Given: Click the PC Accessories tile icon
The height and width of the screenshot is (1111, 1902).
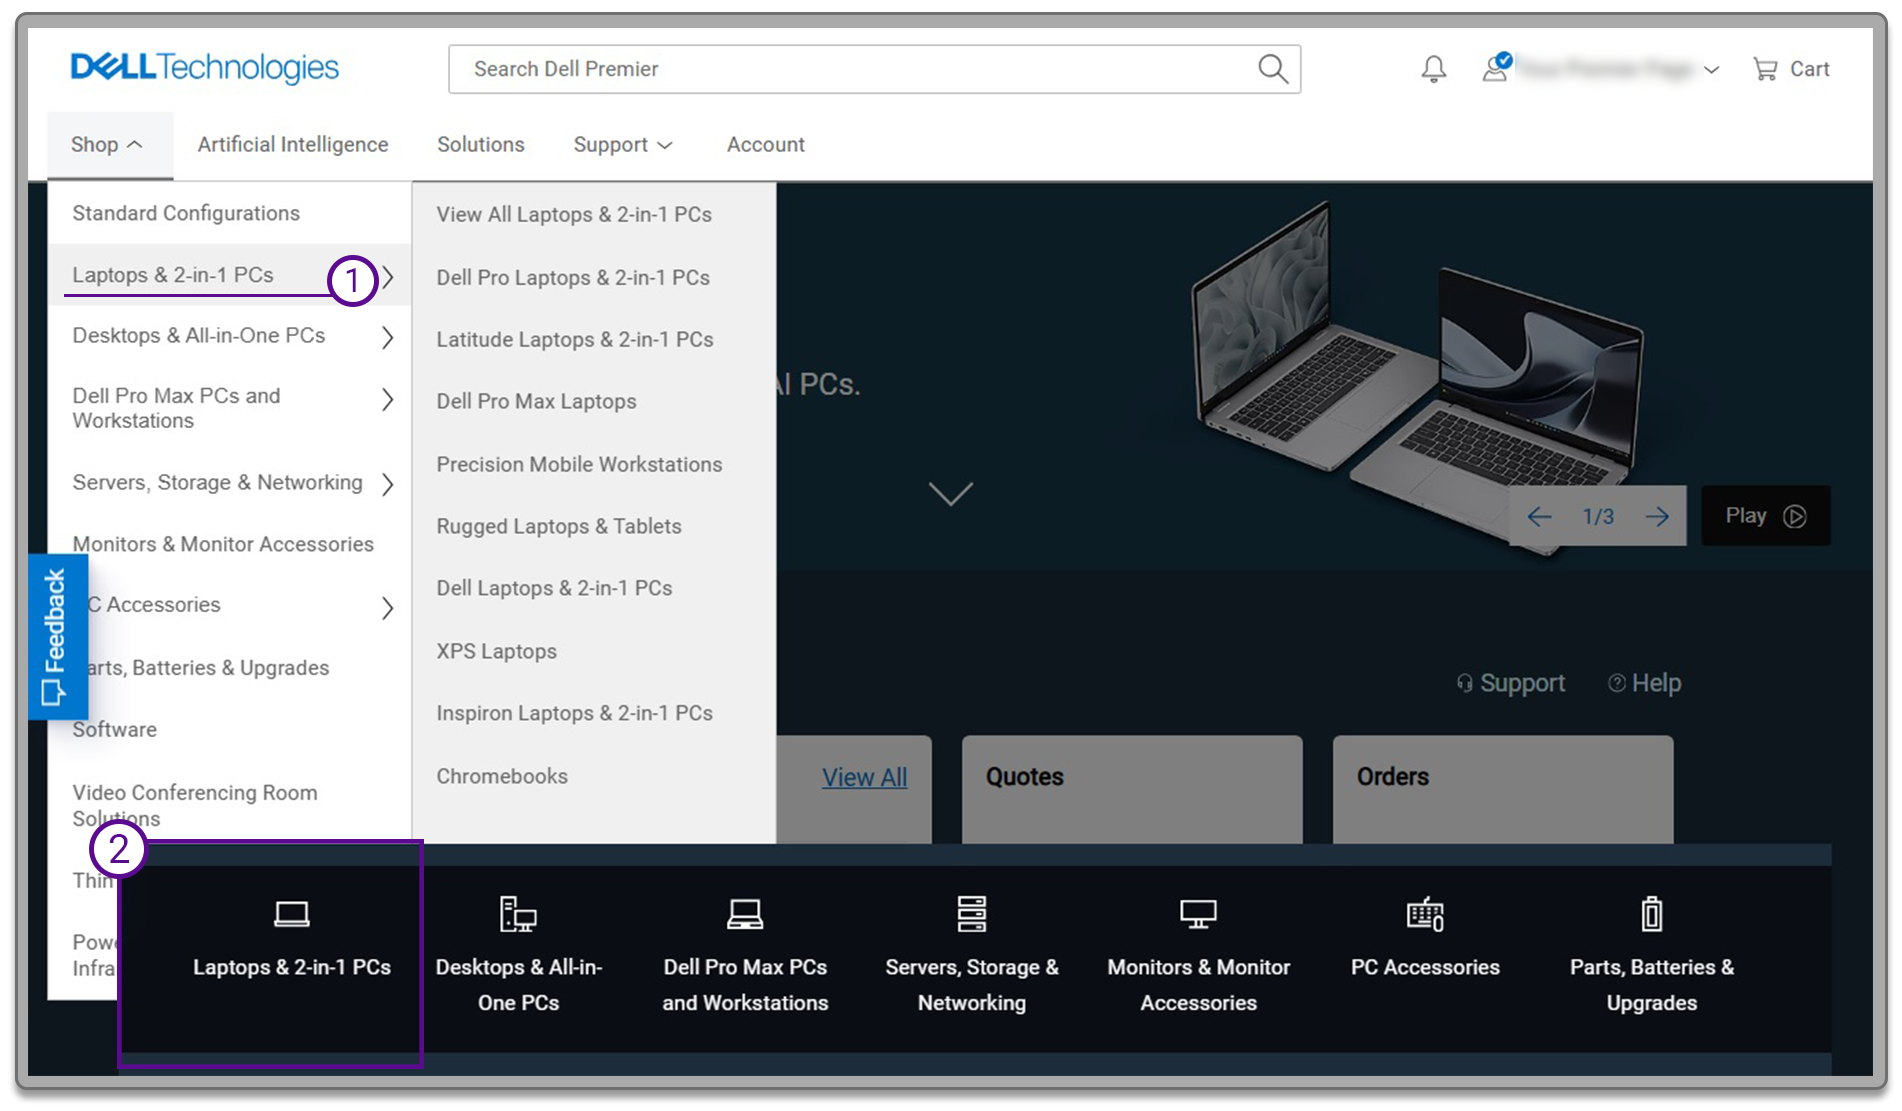Looking at the screenshot, I should 1425,914.
